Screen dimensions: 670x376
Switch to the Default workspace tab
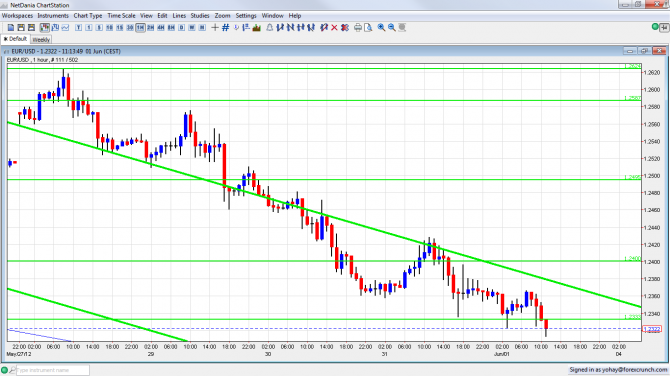pos(15,39)
